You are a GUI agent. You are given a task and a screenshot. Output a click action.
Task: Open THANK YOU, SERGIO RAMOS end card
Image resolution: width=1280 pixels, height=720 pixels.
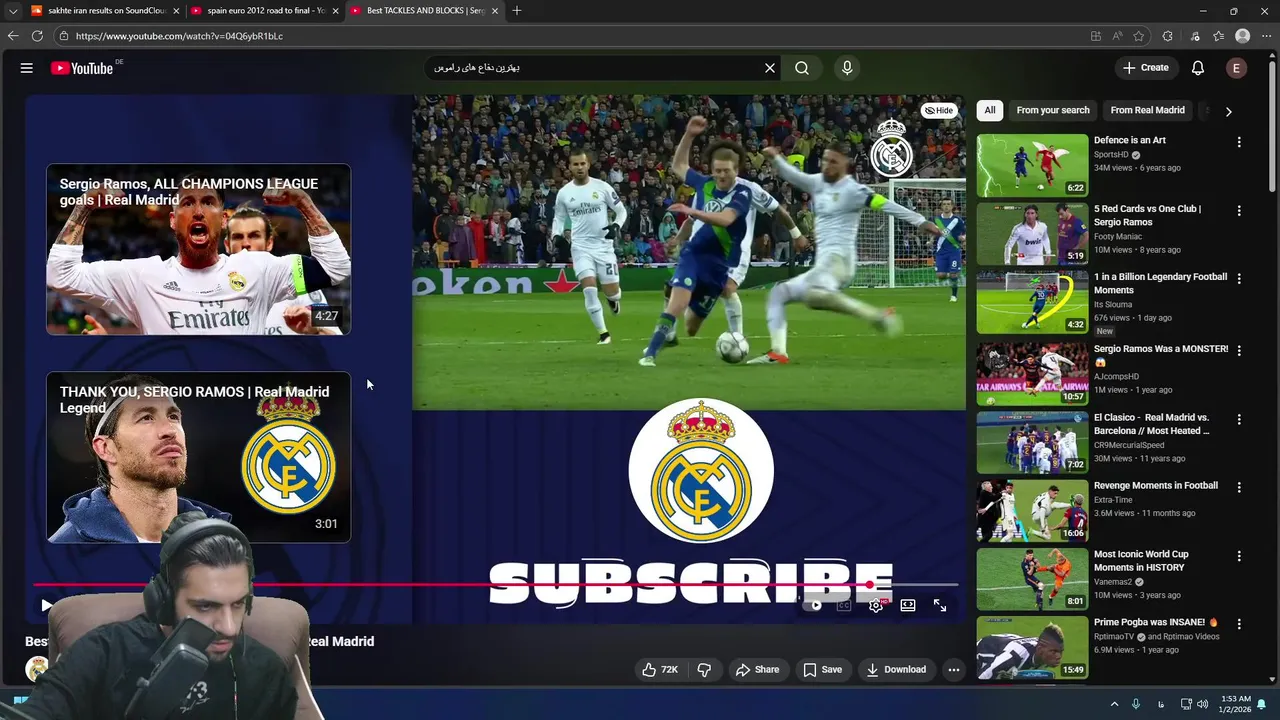[x=198, y=457]
